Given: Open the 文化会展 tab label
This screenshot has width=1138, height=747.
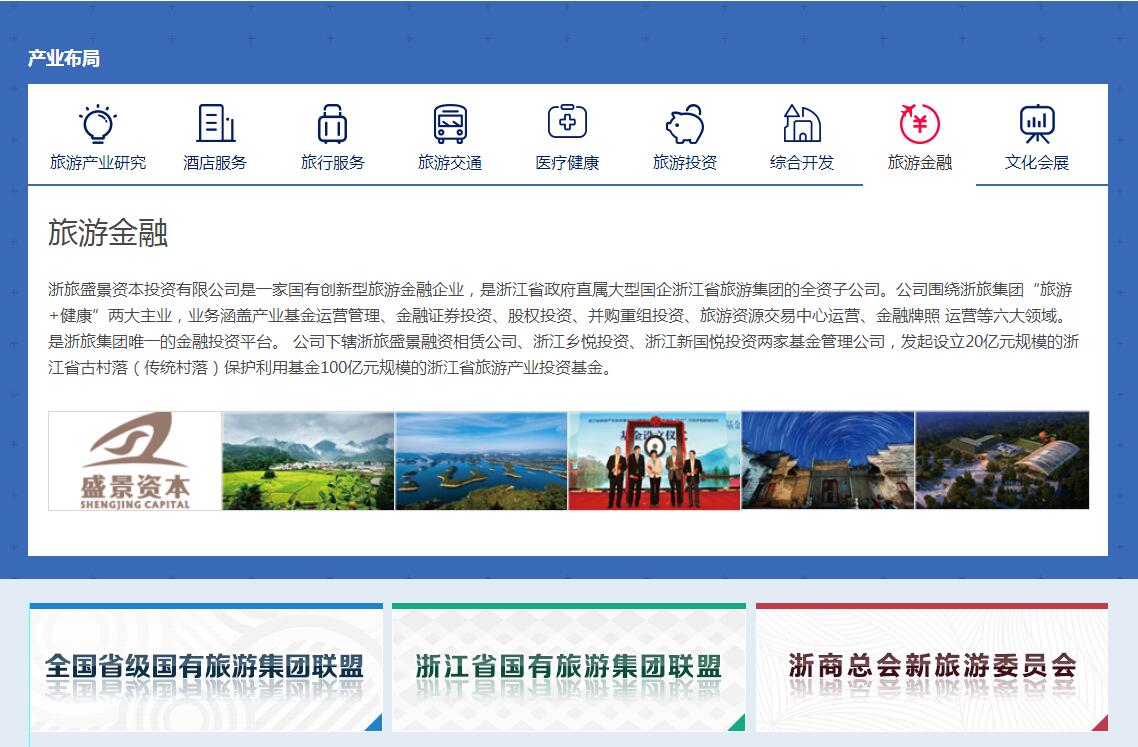Looking at the screenshot, I should [x=1037, y=162].
